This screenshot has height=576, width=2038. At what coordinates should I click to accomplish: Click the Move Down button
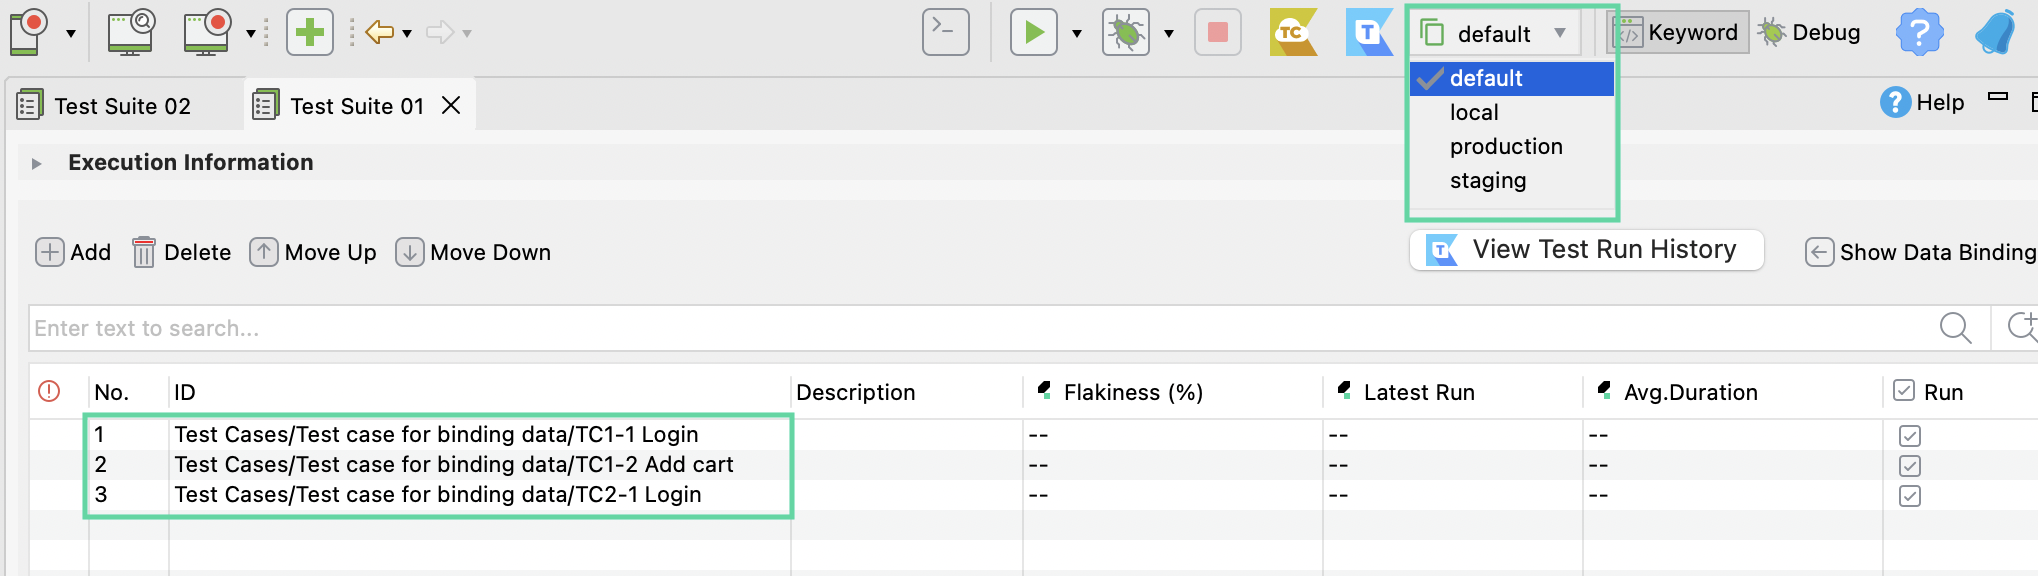click(x=473, y=253)
